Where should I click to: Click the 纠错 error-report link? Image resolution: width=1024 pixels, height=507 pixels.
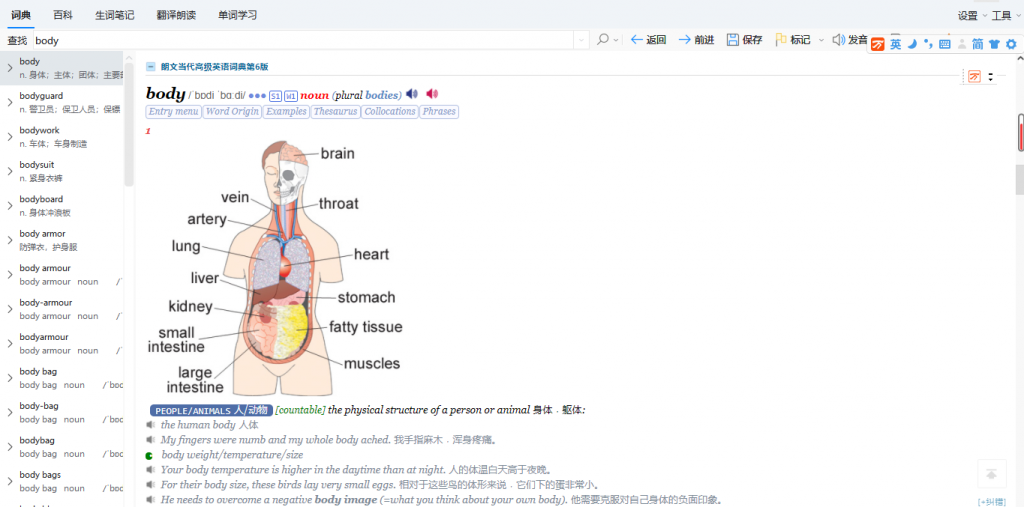(991, 502)
